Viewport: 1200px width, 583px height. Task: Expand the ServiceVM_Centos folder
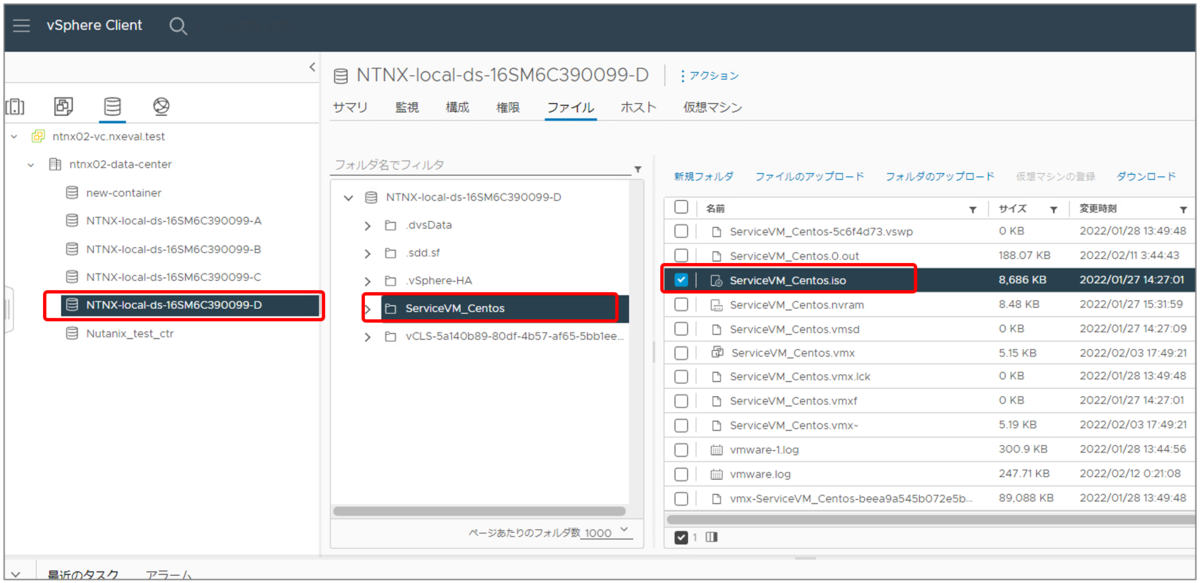368,309
